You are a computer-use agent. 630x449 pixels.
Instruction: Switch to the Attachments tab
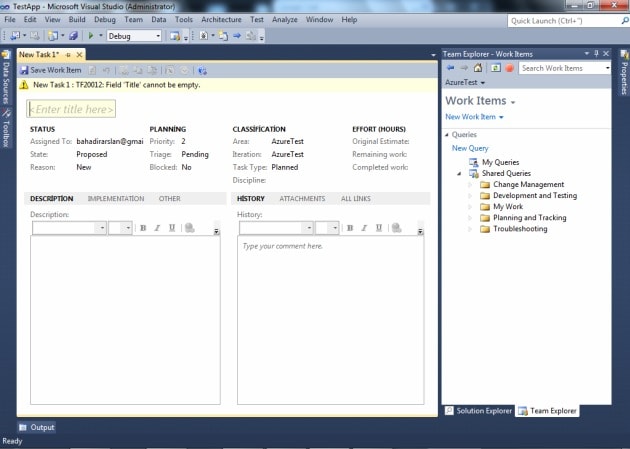pos(302,199)
